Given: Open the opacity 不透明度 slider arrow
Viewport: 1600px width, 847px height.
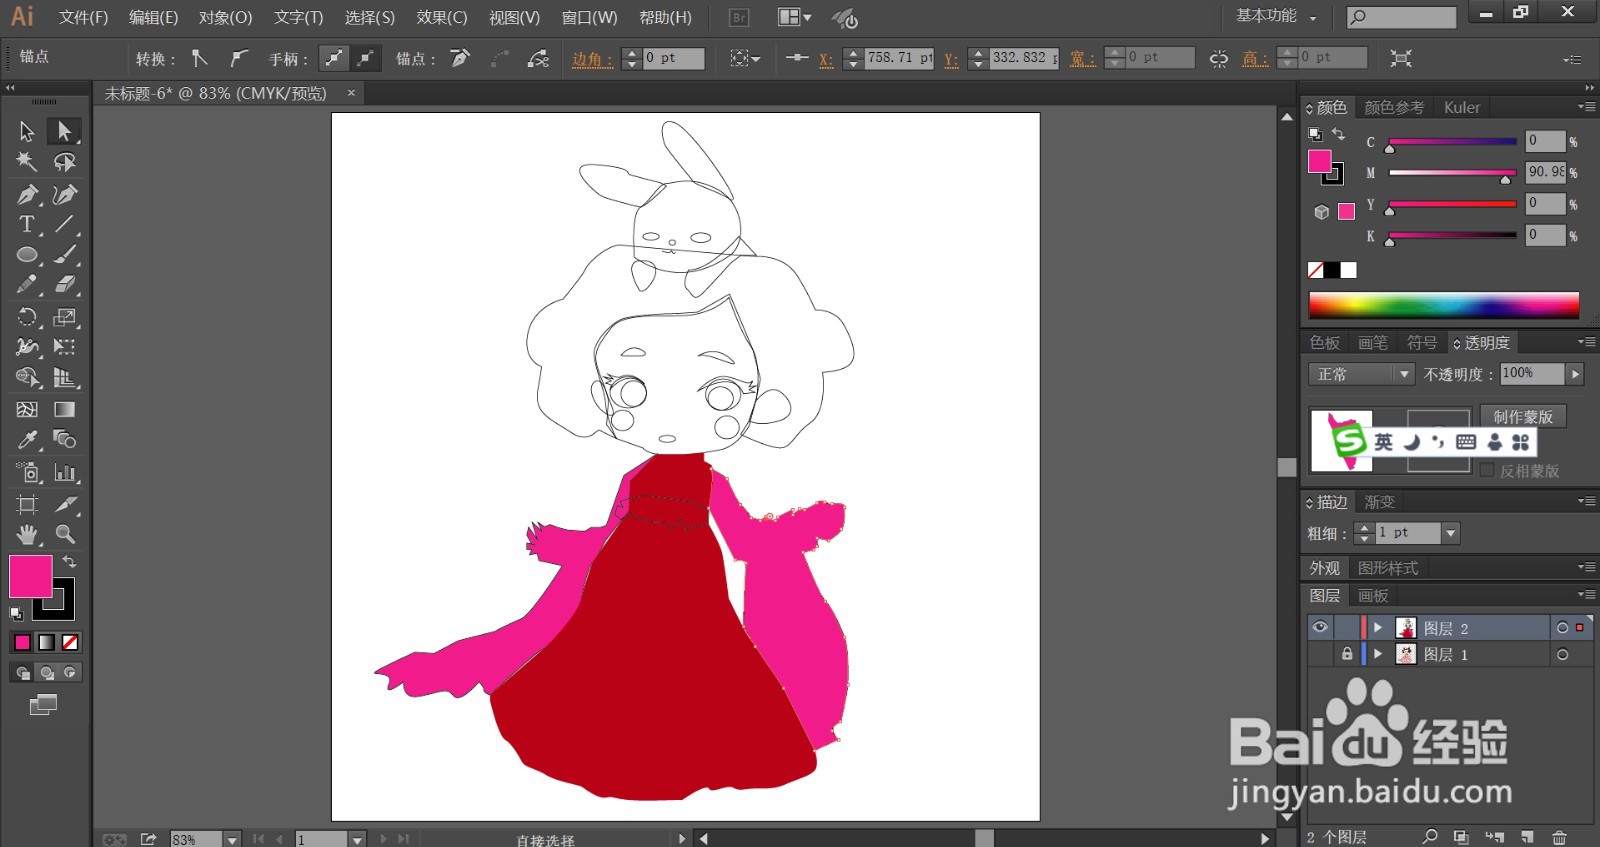Looking at the screenshot, I should pyautogui.click(x=1575, y=373).
